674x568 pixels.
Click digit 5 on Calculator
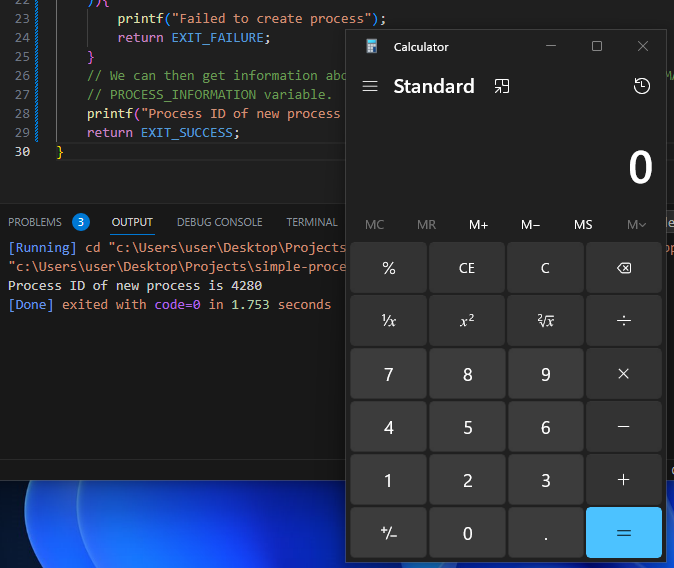click(x=467, y=427)
